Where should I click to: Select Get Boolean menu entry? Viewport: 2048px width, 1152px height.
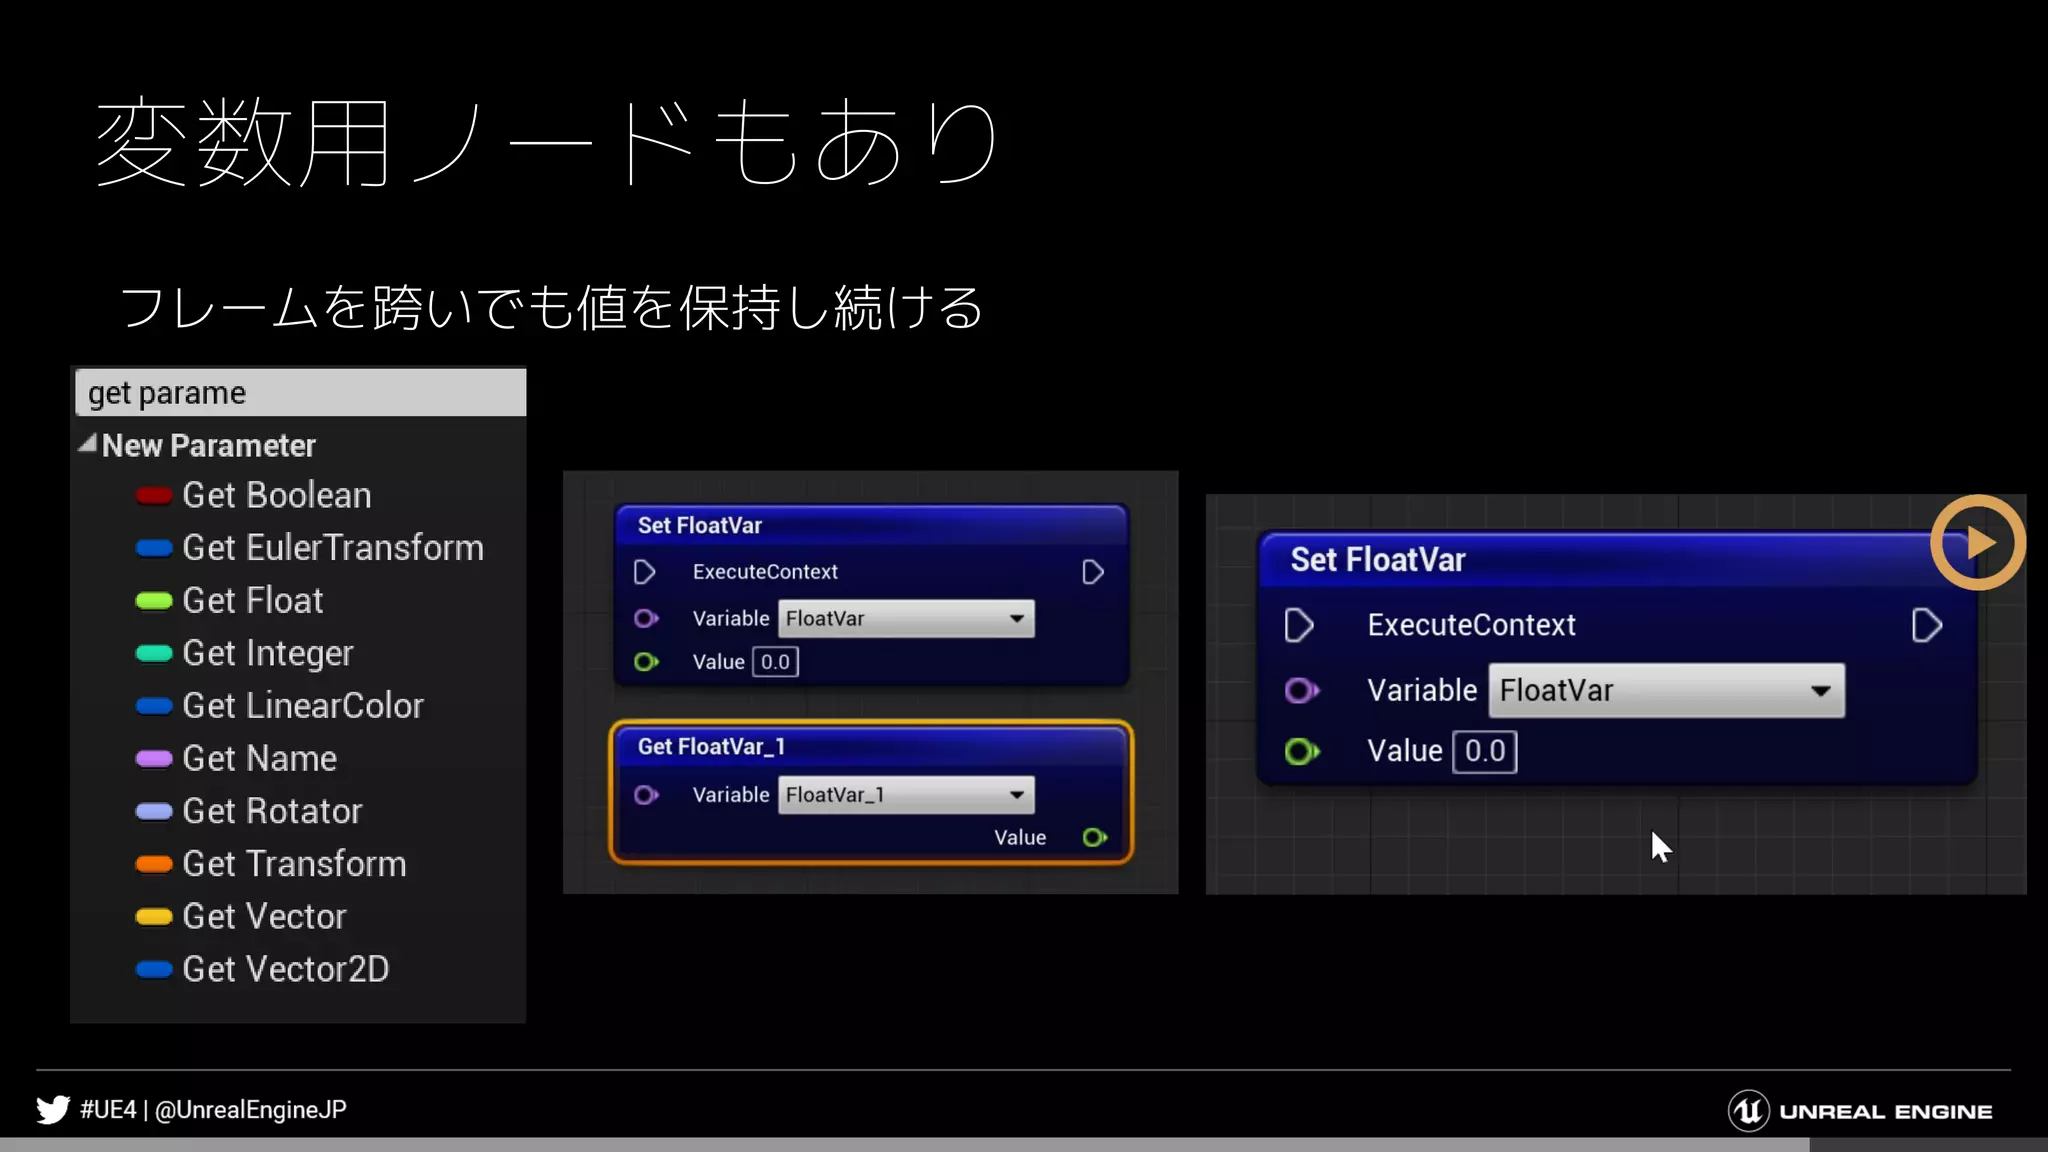tap(277, 495)
